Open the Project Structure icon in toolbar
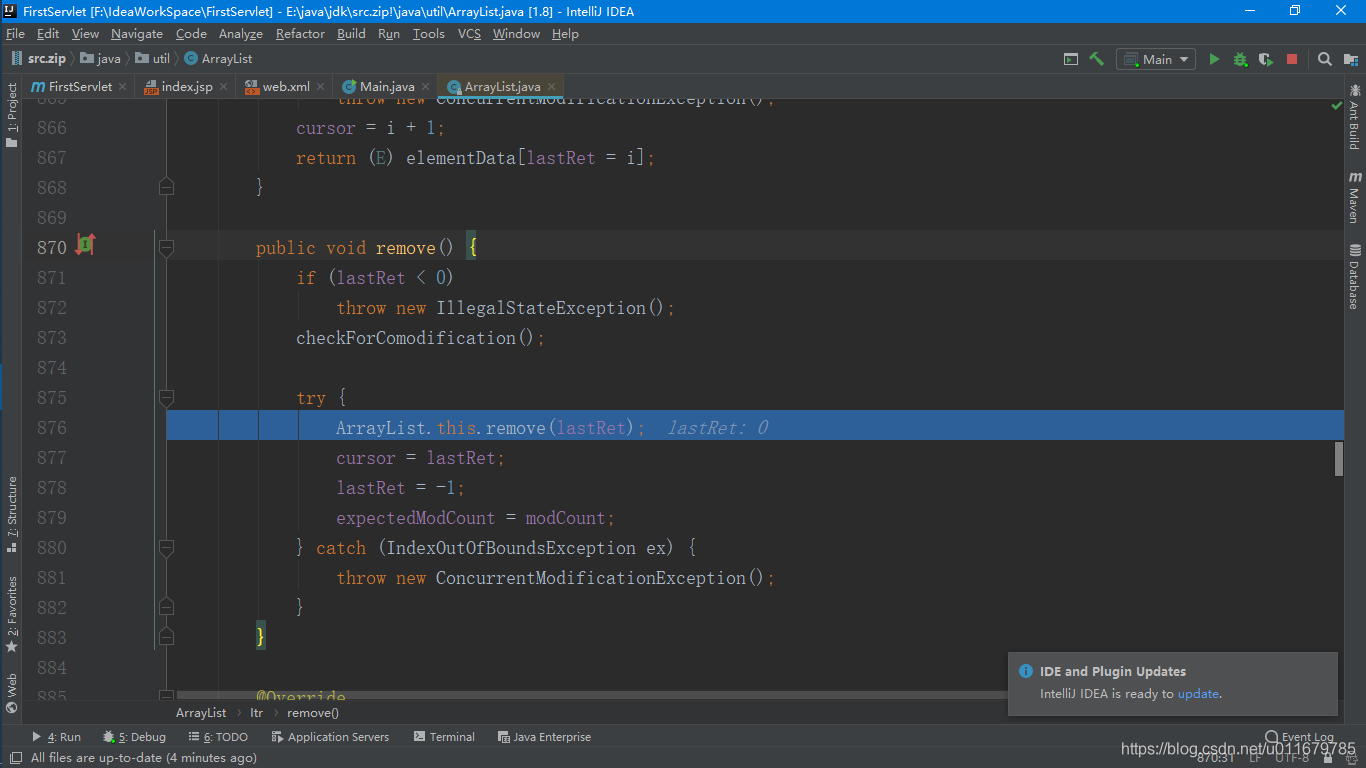 coord(1351,59)
